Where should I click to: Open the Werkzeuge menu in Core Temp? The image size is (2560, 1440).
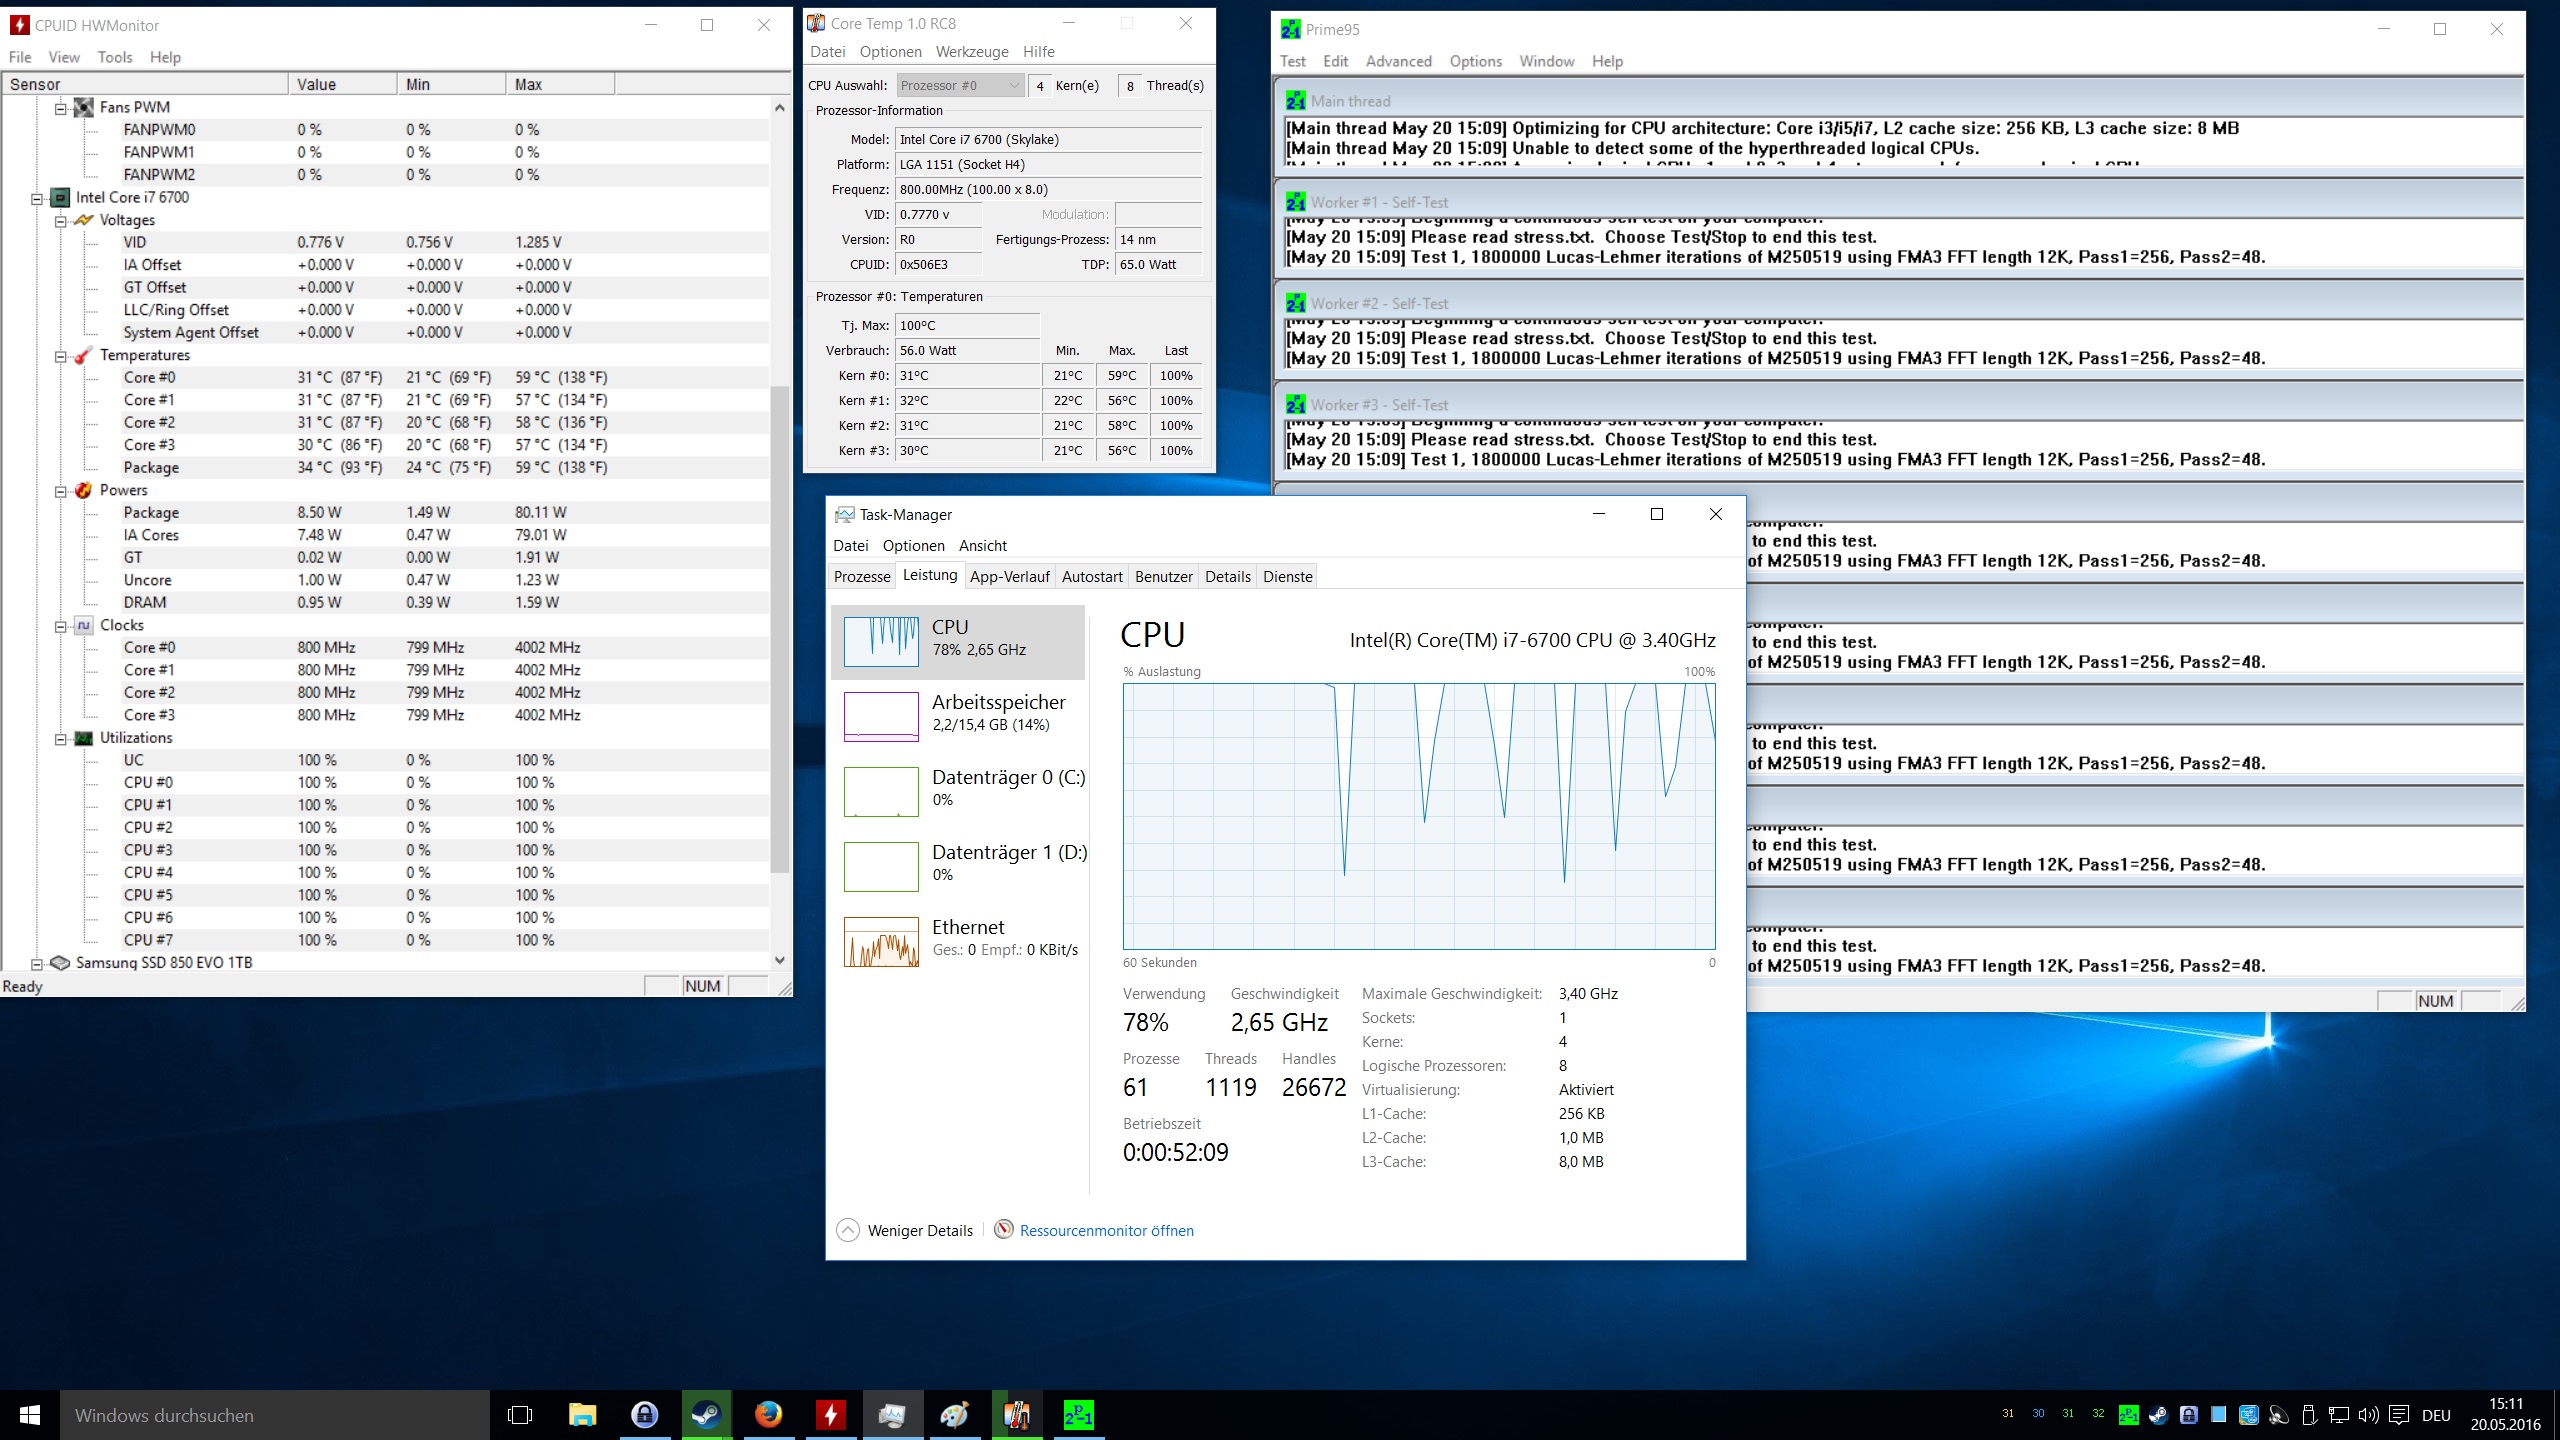click(971, 52)
